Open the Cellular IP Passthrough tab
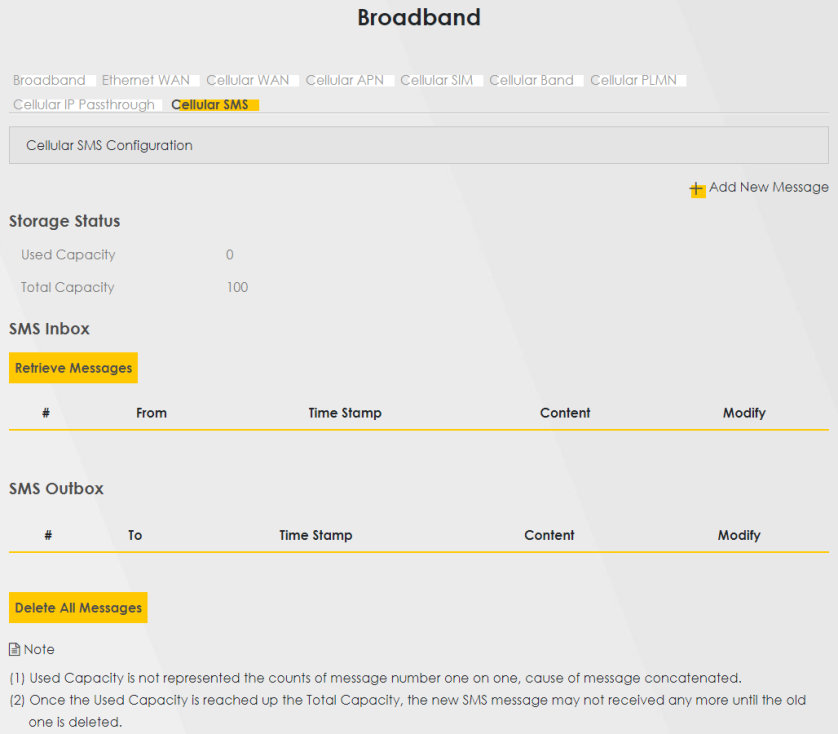 tap(84, 105)
